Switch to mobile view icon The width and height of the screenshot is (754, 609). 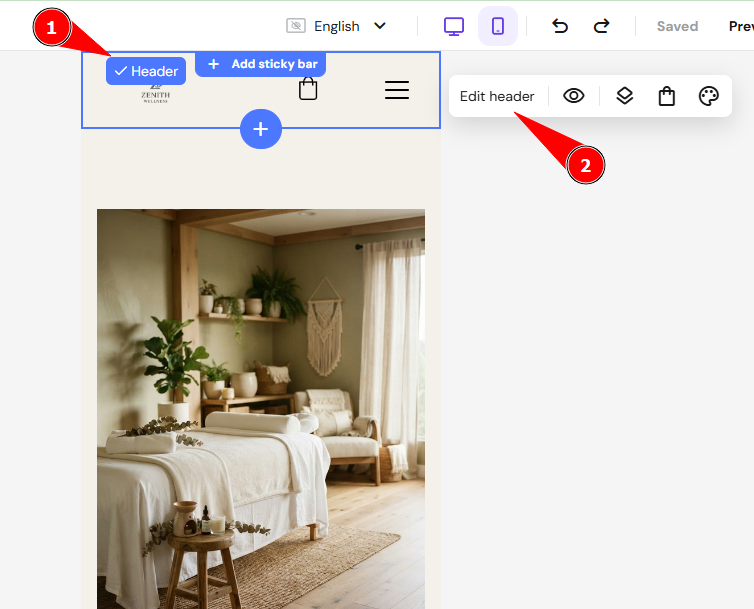tap(498, 26)
